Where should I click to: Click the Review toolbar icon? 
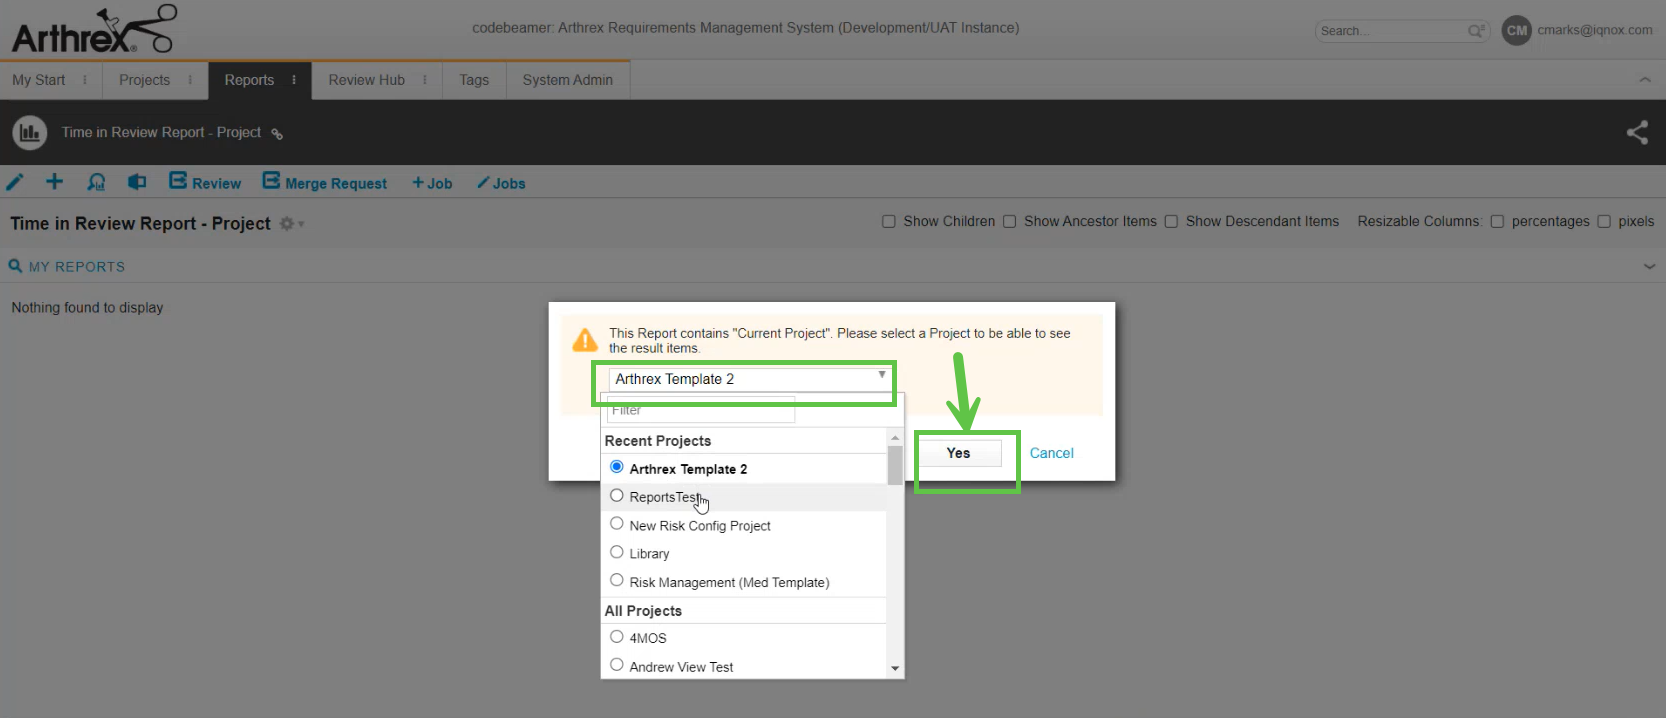205,183
